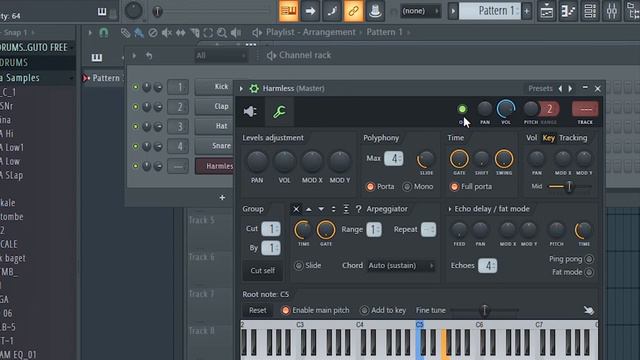Viewport: 640px width, 360px height.
Task: Click the add channel plus button
Action: pos(222,198)
